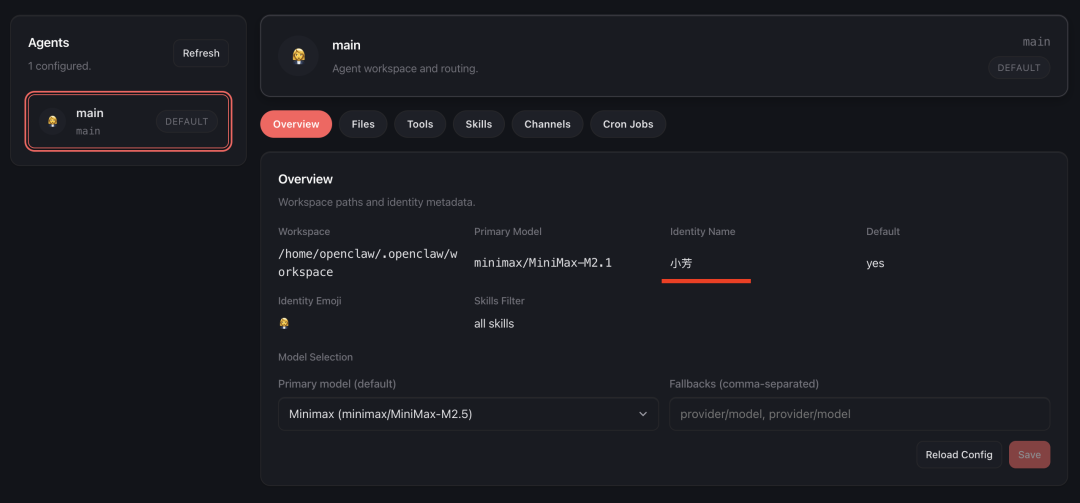1080x503 pixels.
Task: Click the Reload Config button
Action: coord(958,454)
